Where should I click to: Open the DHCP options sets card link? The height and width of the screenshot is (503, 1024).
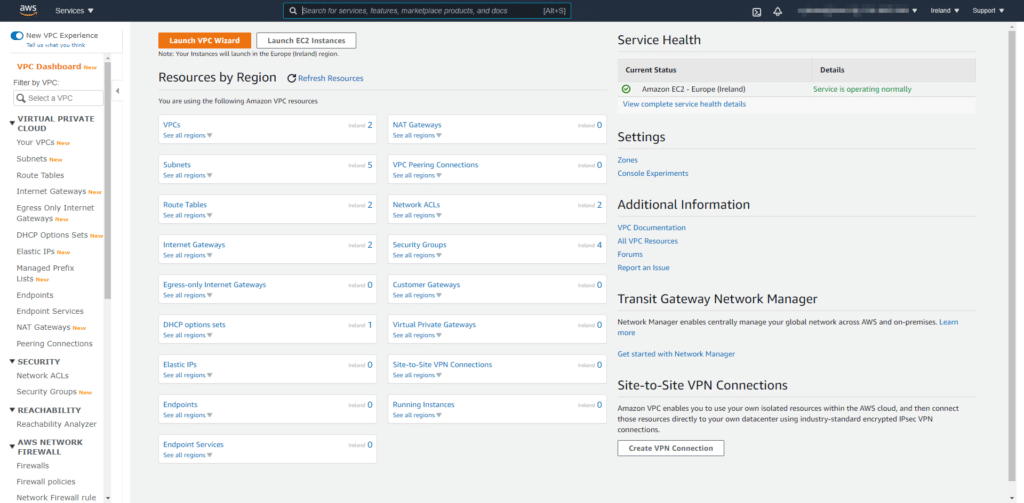pos(194,325)
